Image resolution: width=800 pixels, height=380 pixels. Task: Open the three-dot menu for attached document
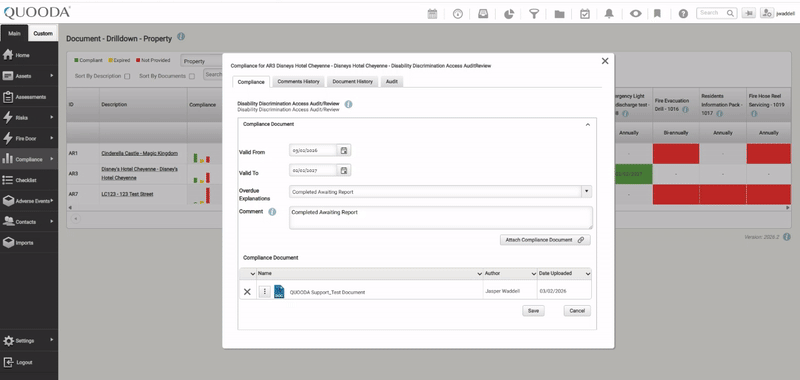[x=264, y=292]
